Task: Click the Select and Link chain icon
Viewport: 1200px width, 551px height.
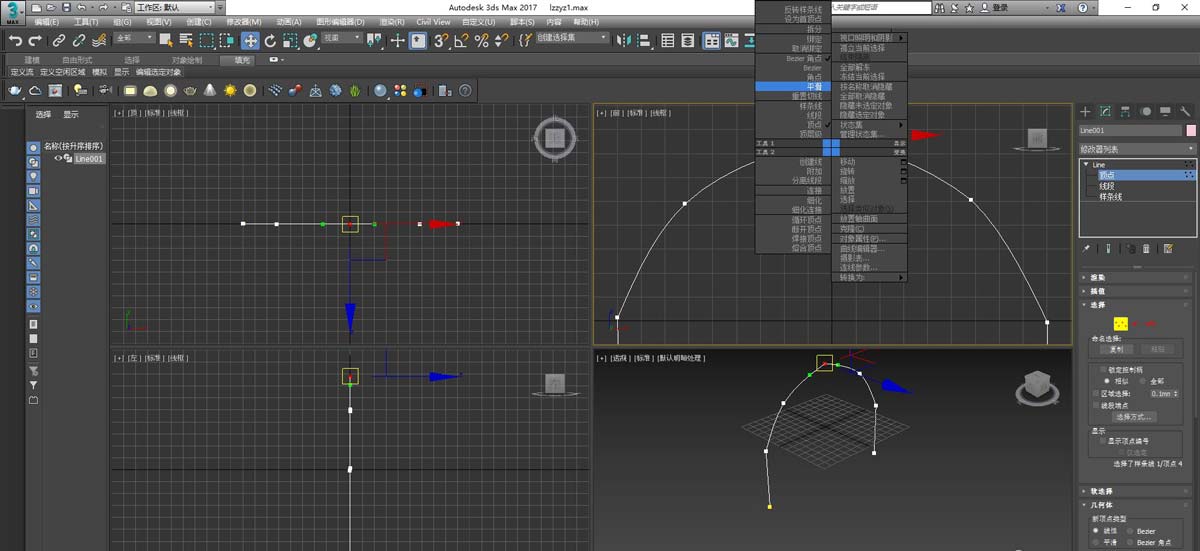Action: click(59, 41)
